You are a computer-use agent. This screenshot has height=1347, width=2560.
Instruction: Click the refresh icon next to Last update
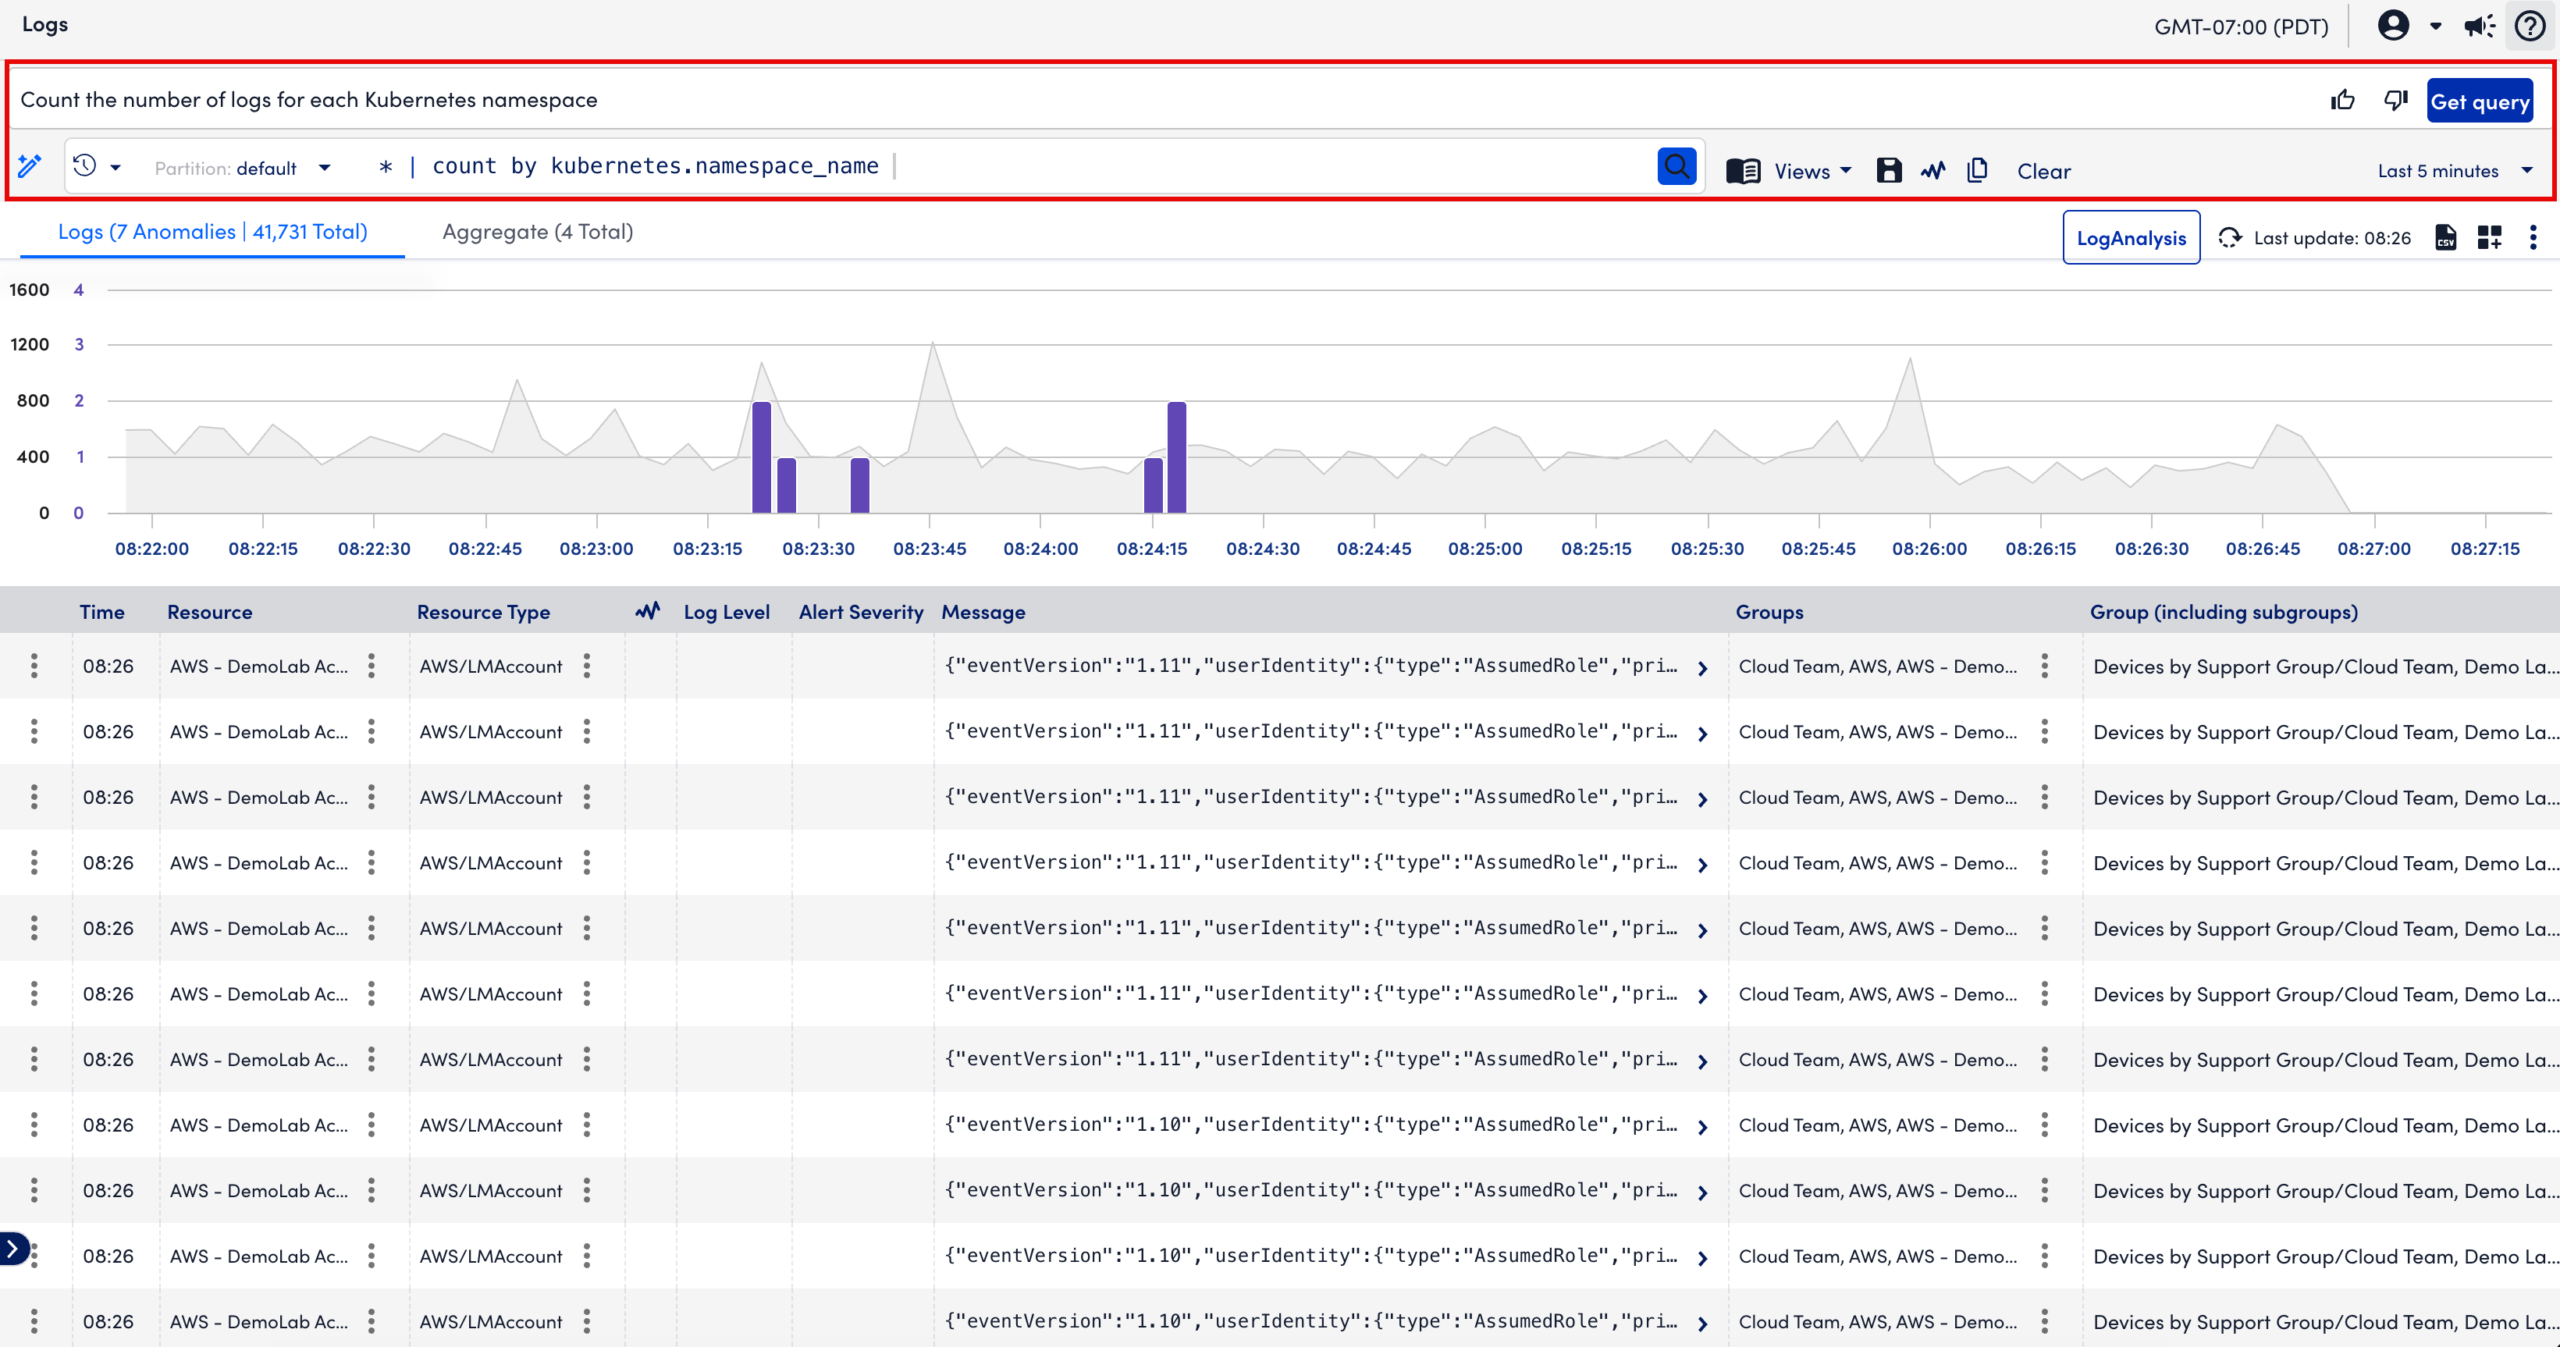(2229, 238)
